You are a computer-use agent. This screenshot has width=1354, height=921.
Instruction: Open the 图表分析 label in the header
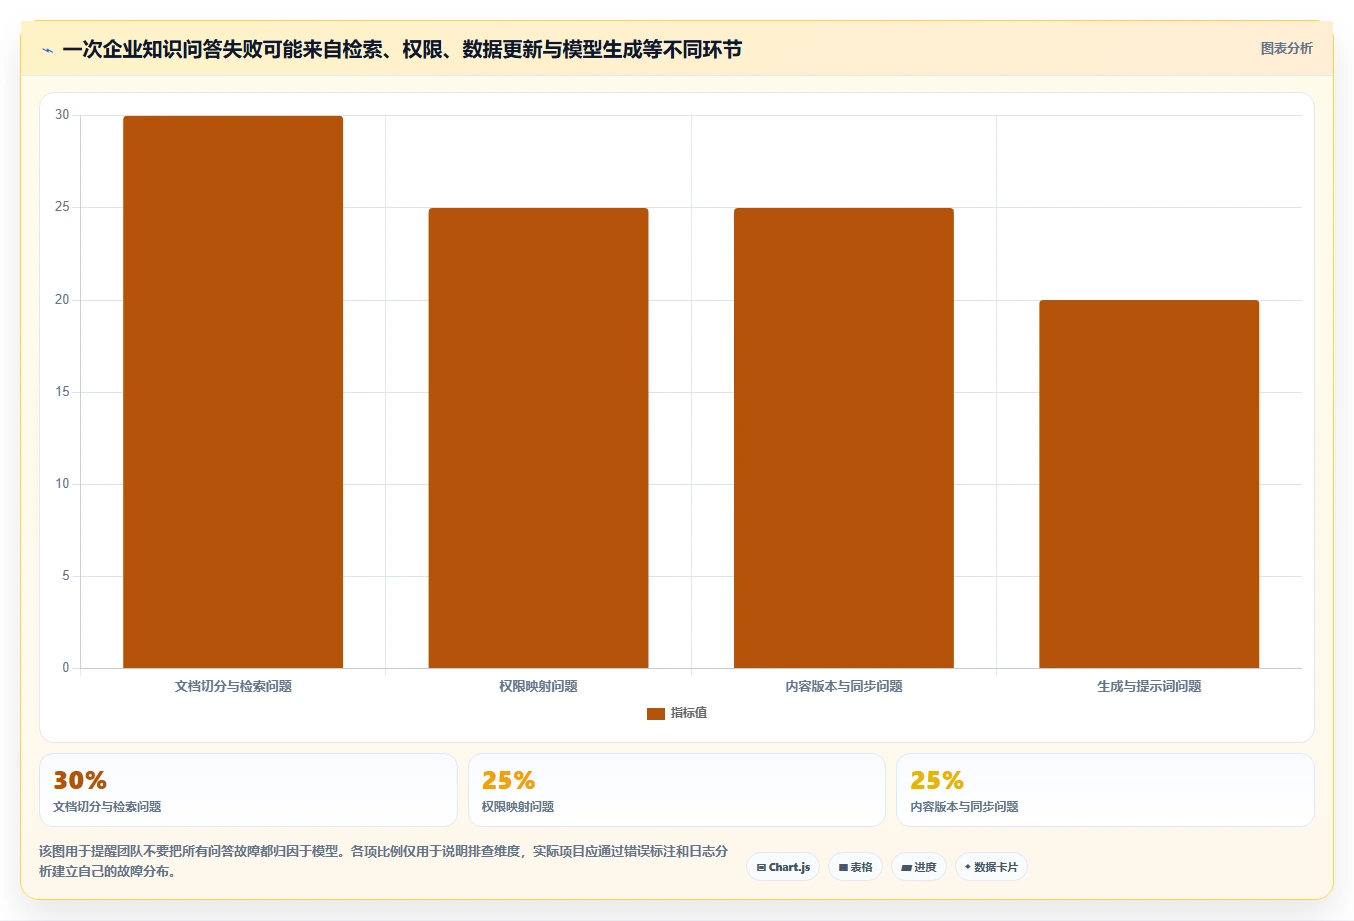pyautogui.click(x=1286, y=48)
